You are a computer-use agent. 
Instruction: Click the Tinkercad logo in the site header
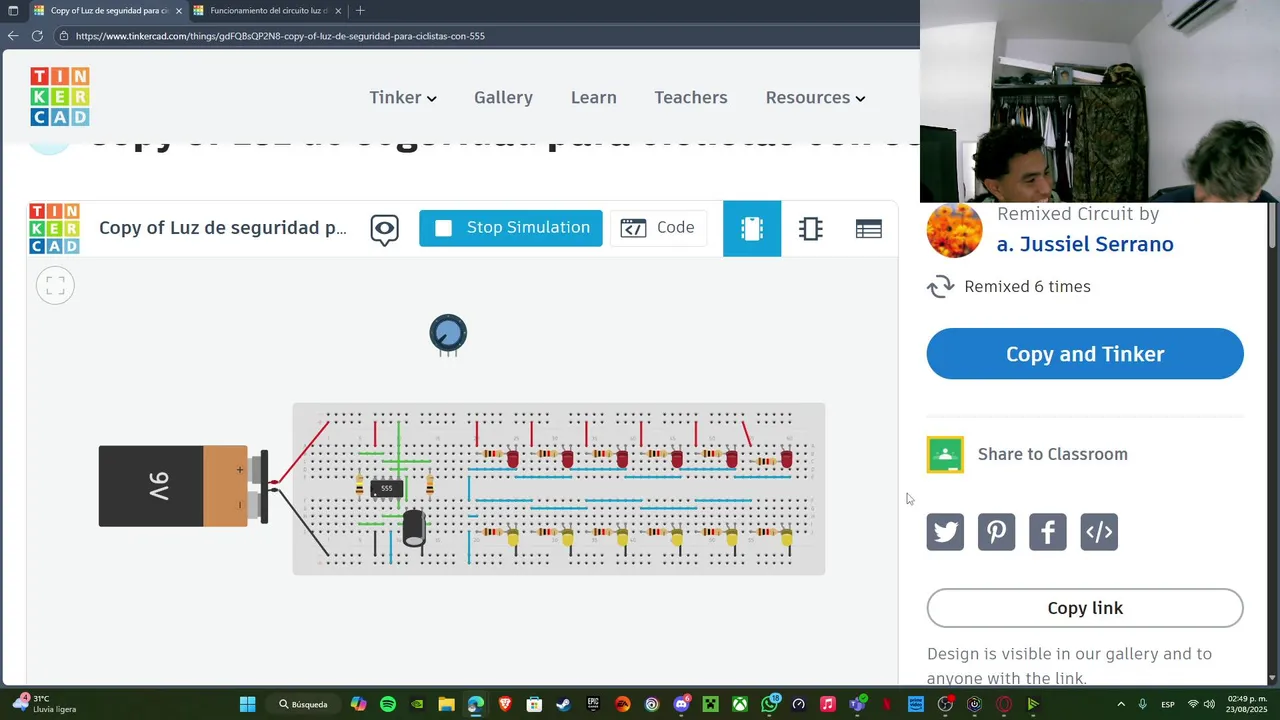60,97
